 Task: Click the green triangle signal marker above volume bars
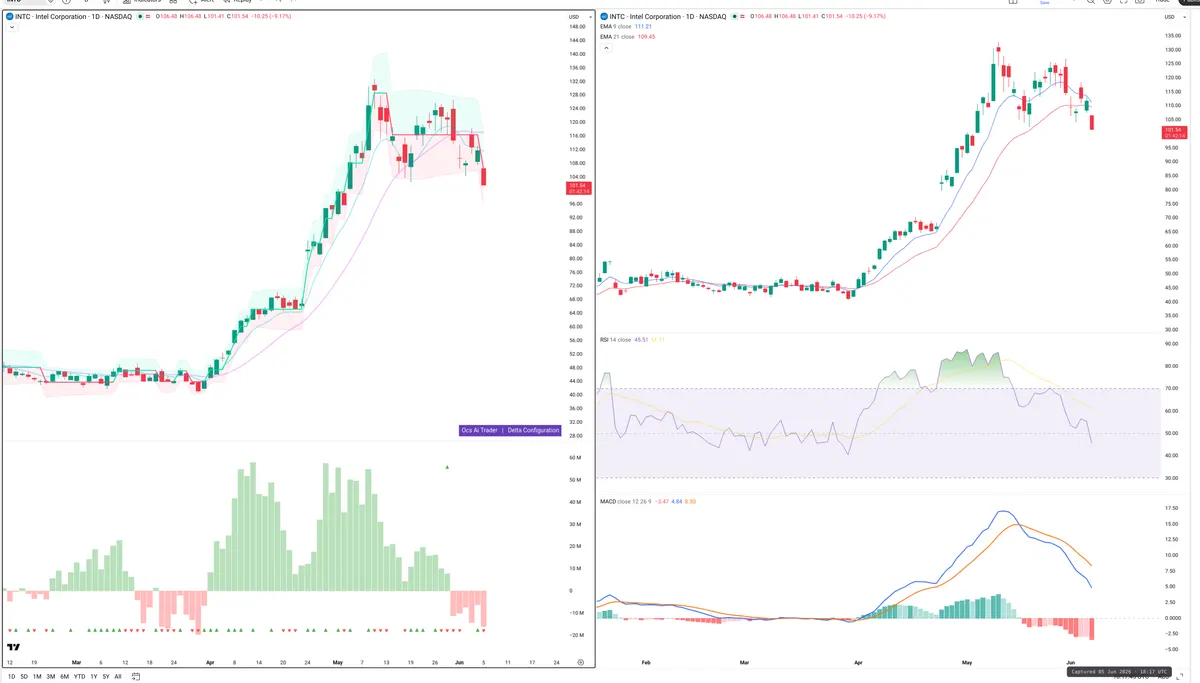[x=447, y=467]
